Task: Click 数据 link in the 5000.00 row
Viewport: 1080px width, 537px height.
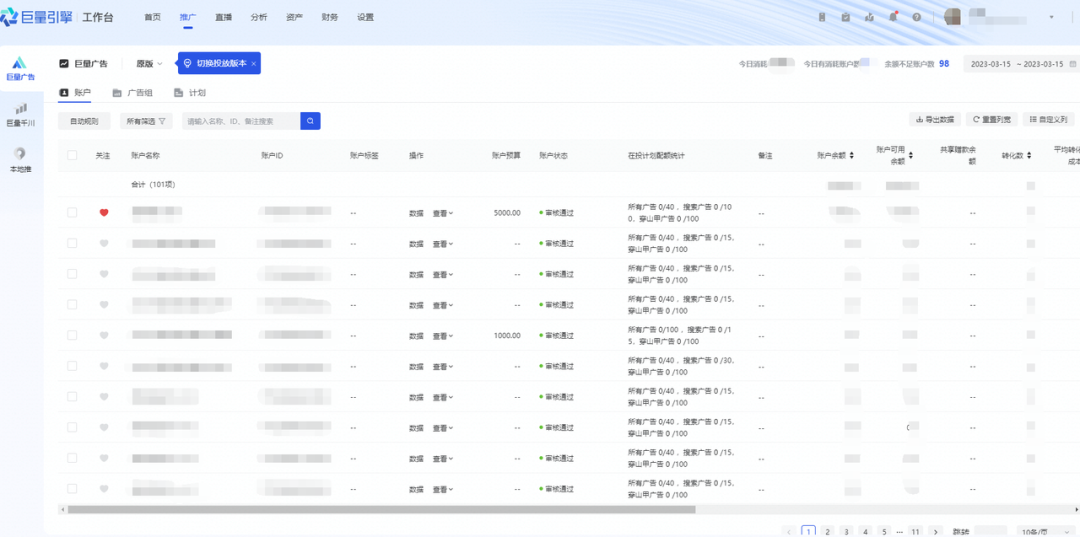Action: (416, 213)
